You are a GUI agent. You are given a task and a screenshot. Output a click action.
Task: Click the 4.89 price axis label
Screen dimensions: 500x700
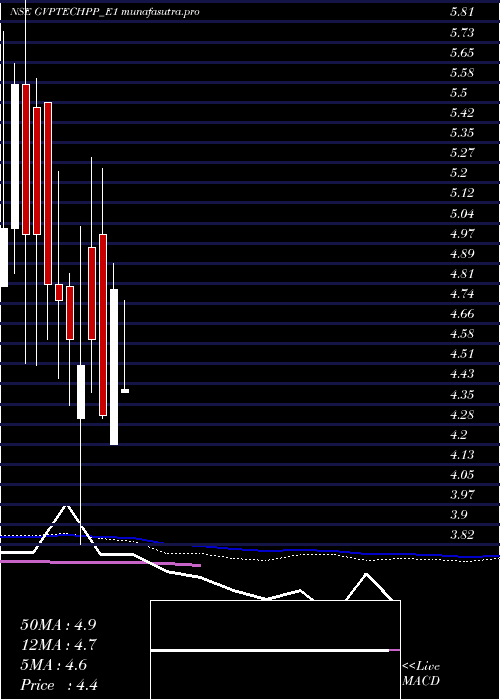[462, 254]
